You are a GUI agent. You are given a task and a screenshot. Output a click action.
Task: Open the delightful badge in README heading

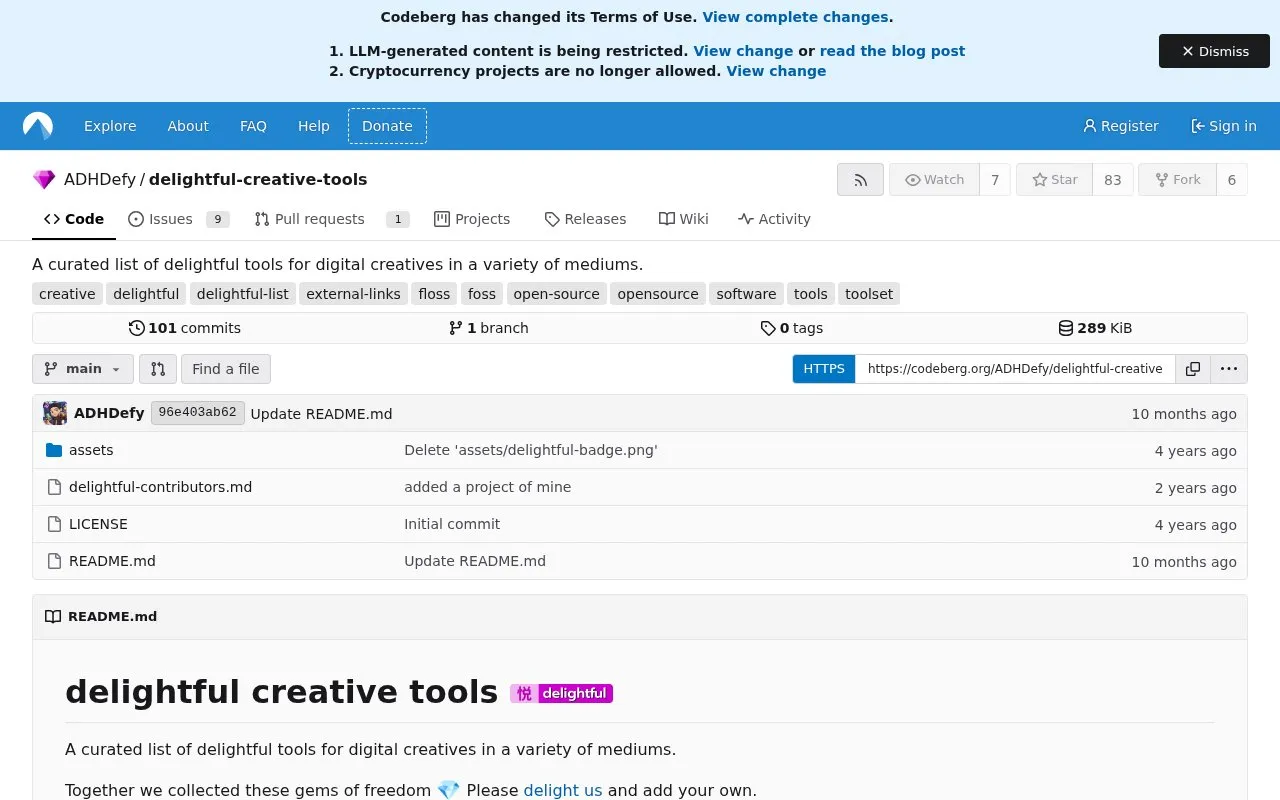[x=562, y=693]
